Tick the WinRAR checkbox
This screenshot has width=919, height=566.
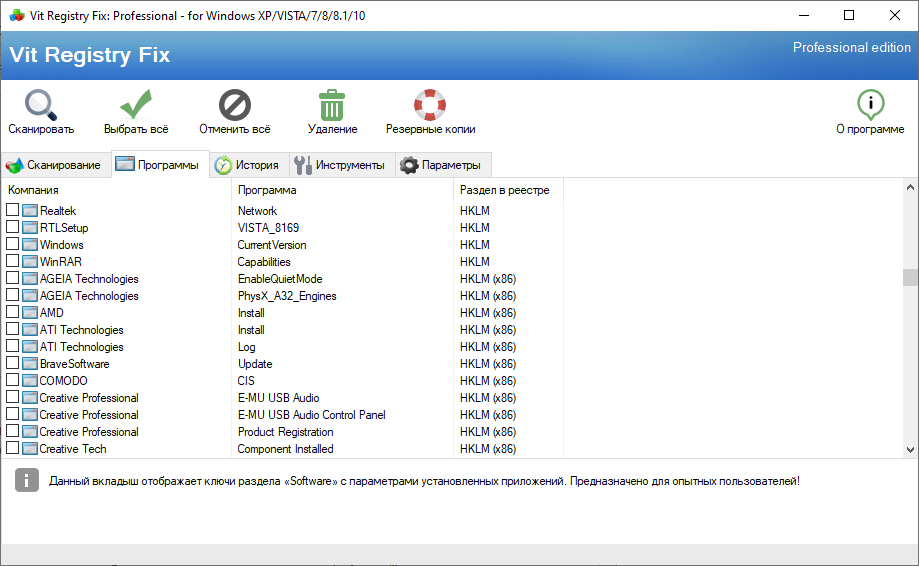pyautogui.click(x=12, y=260)
